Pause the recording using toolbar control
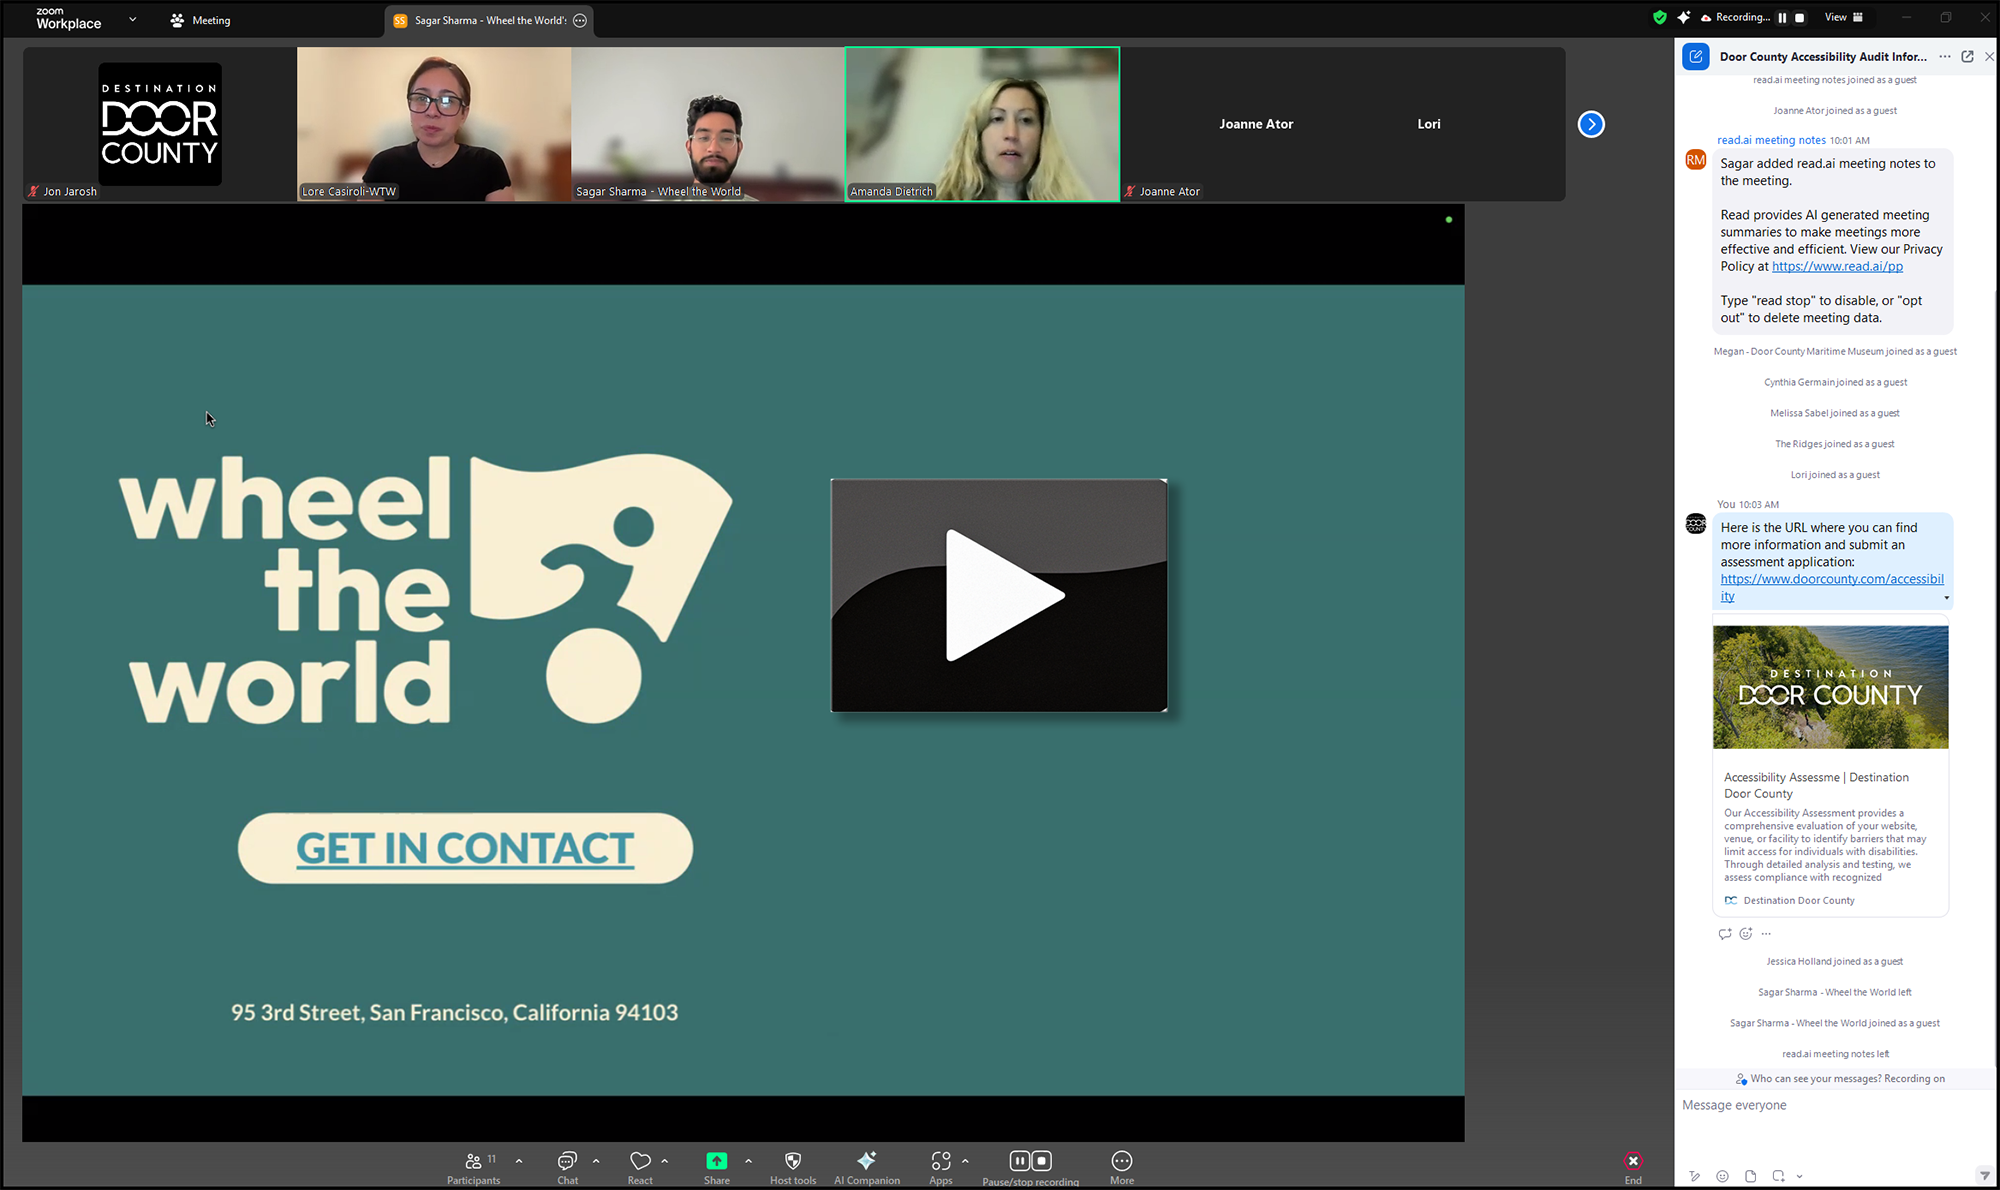Viewport: 2000px width, 1190px height. [x=1019, y=1160]
